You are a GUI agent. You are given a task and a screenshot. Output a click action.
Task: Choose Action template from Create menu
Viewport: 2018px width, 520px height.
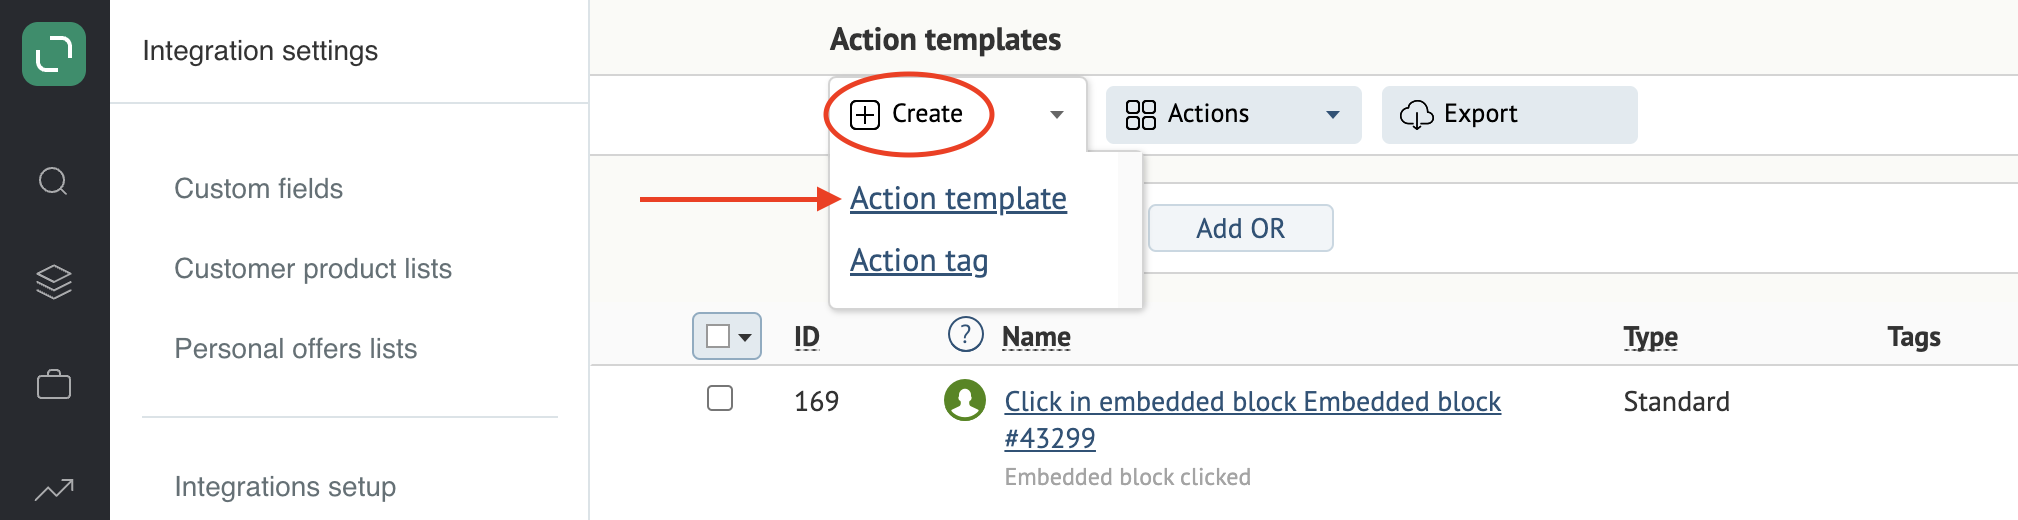(958, 198)
